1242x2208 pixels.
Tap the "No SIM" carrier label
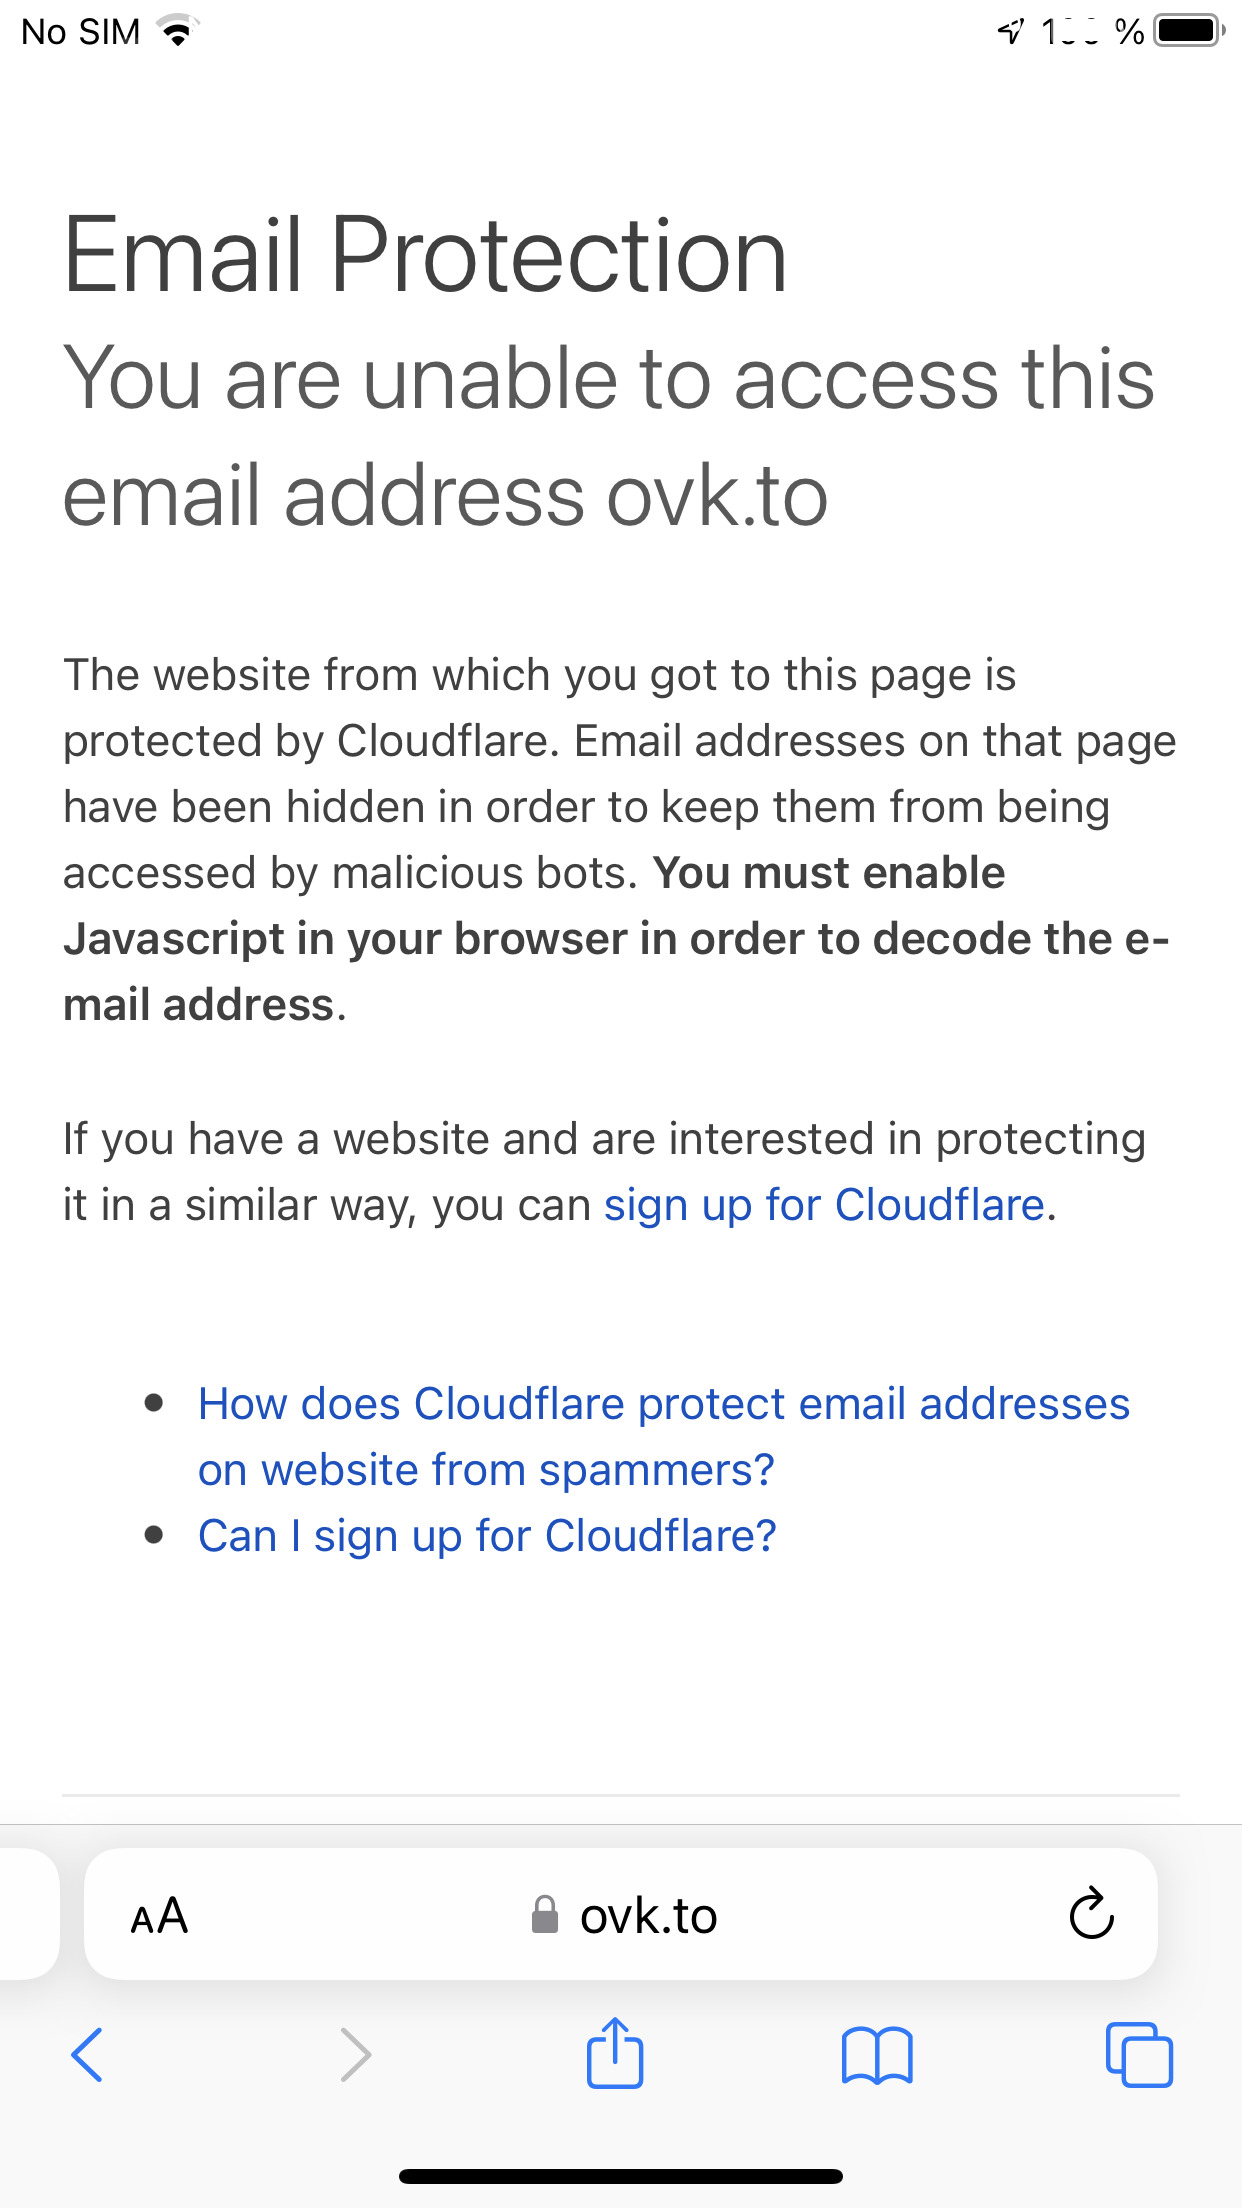tap(80, 32)
